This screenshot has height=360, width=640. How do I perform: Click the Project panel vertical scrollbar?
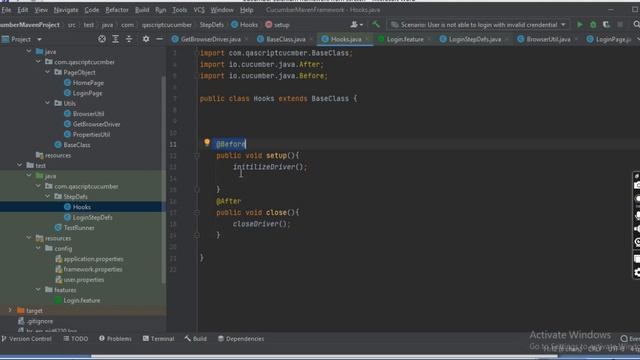tap(164, 180)
